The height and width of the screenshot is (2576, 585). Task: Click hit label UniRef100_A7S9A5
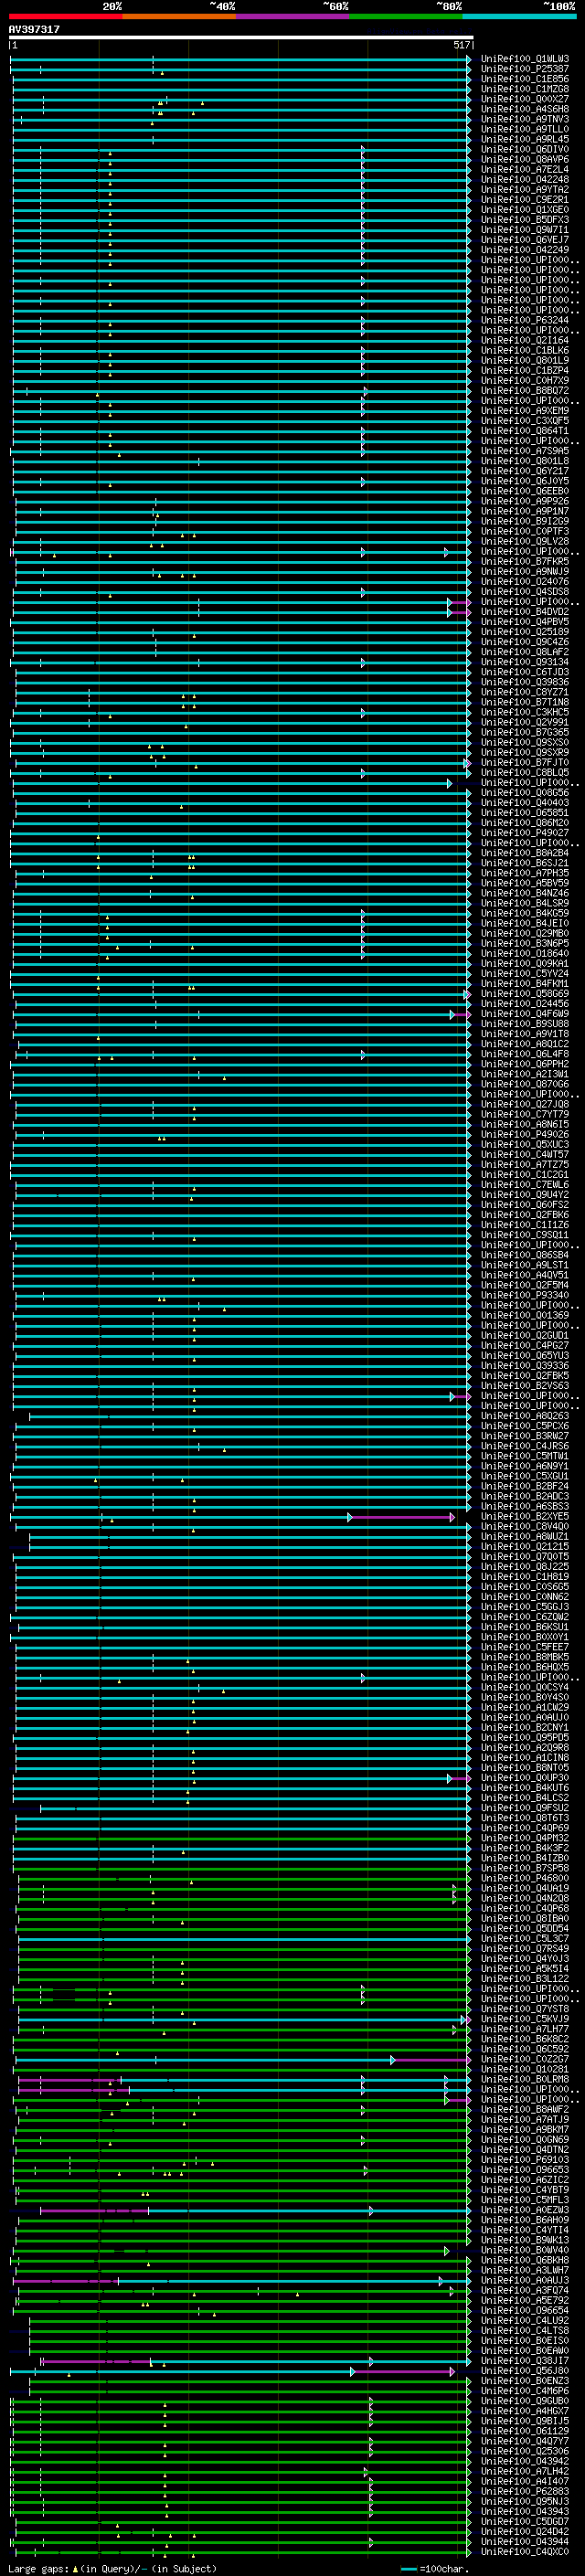[525, 450]
